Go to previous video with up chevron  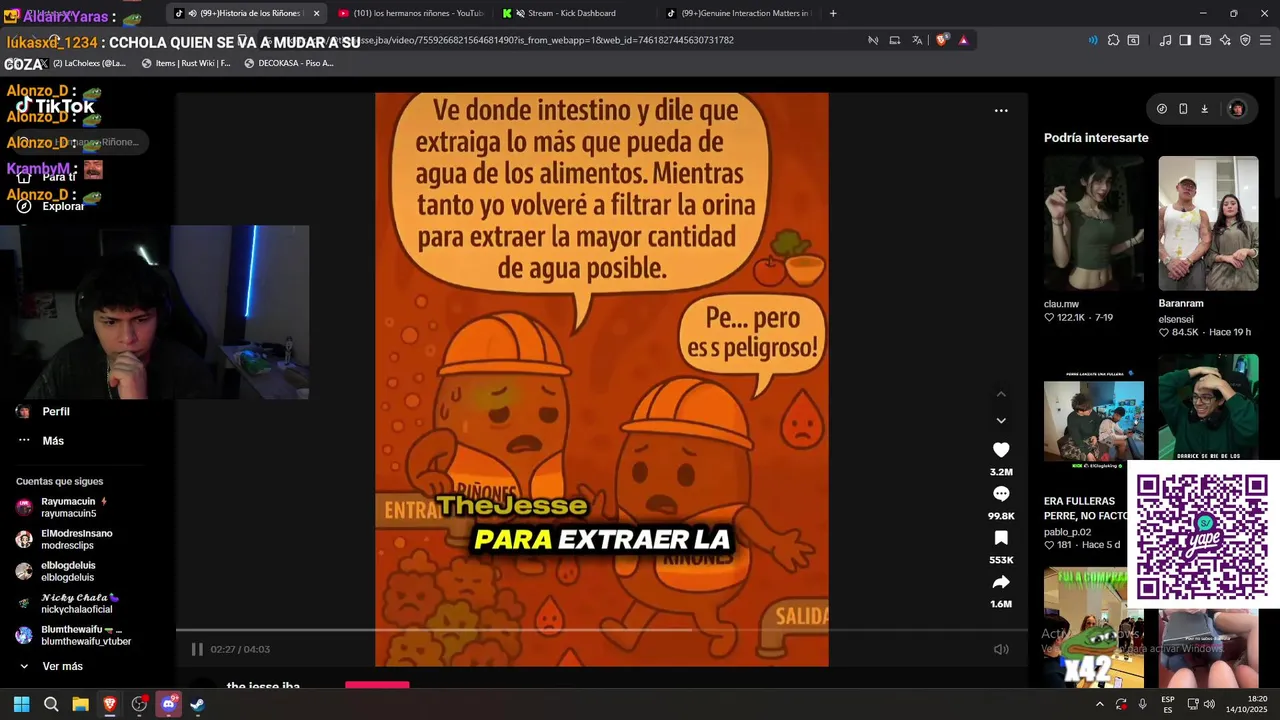[x=1001, y=394]
